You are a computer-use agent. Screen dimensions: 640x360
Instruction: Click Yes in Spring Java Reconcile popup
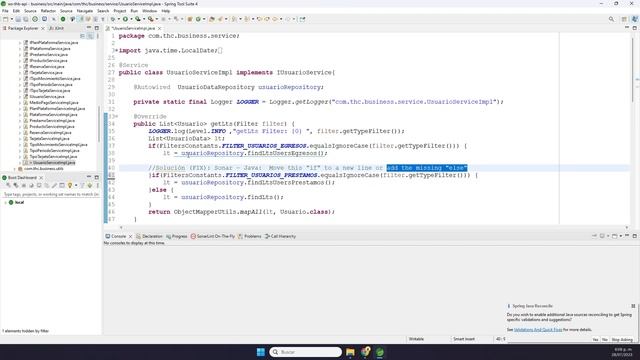595,340
